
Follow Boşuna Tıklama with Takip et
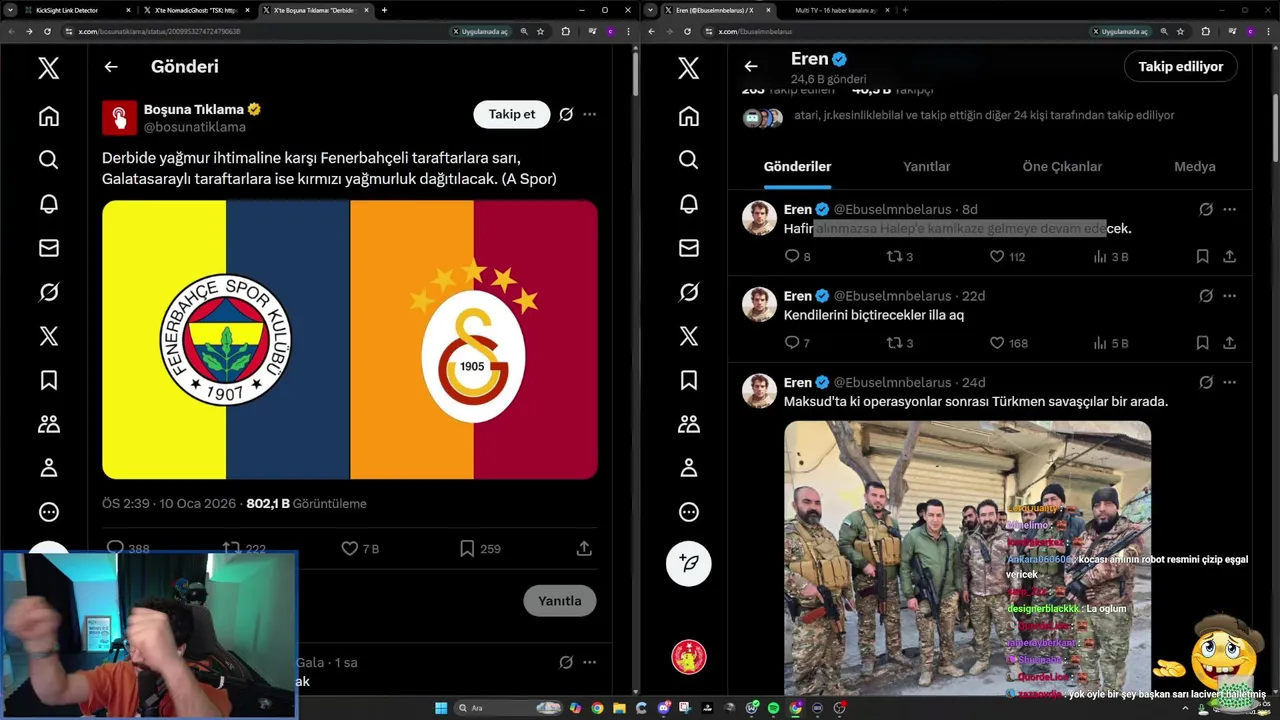click(512, 114)
